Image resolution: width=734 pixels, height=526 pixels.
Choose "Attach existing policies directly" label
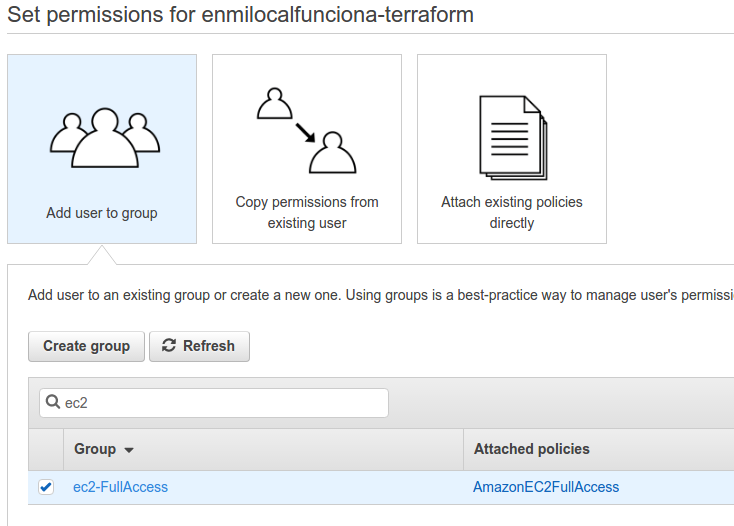[512, 212]
